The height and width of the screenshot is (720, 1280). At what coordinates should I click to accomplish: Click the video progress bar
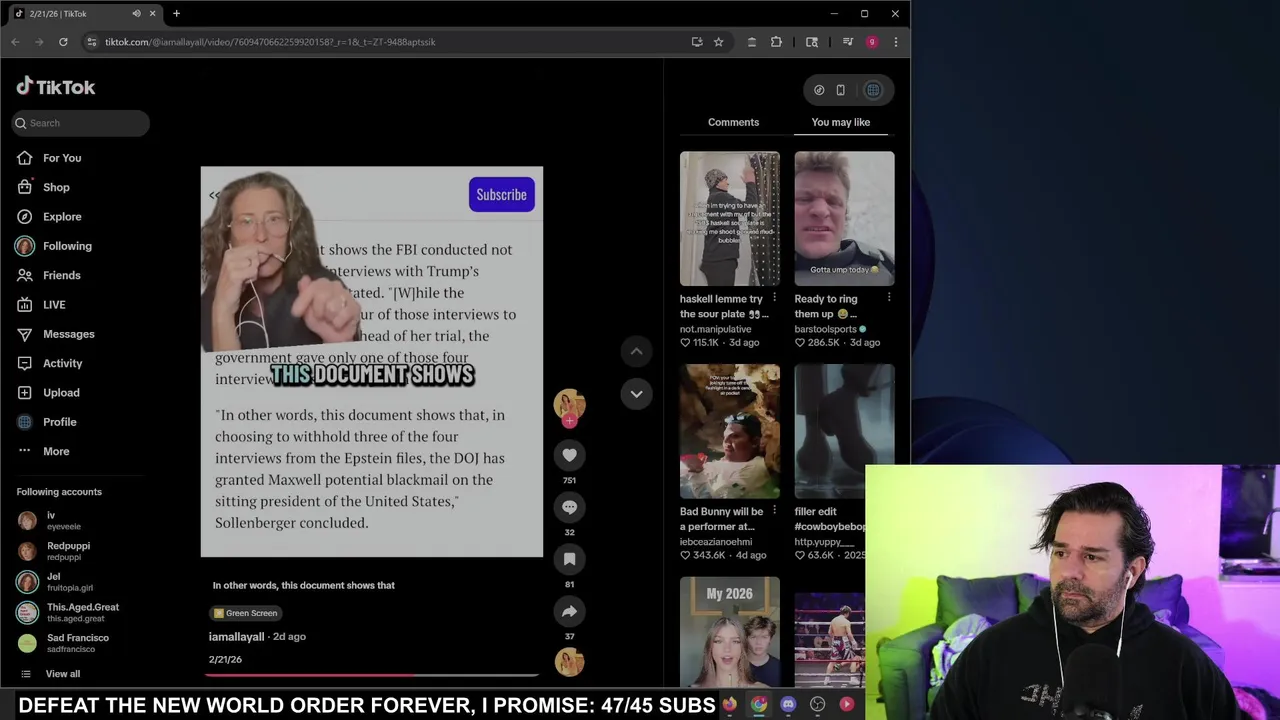pyautogui.click(x=372, y=675)
